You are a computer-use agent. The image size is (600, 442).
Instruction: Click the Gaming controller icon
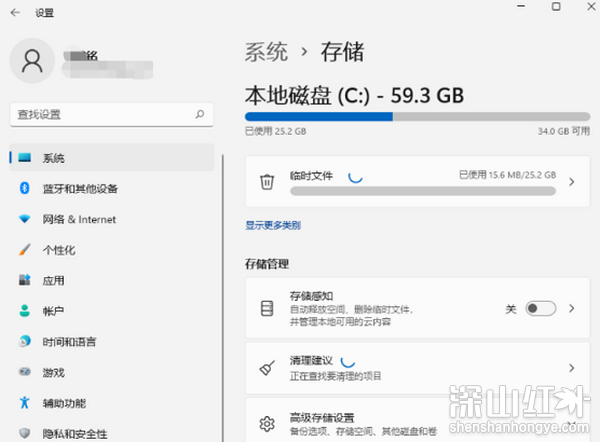[x=24, y=372]
